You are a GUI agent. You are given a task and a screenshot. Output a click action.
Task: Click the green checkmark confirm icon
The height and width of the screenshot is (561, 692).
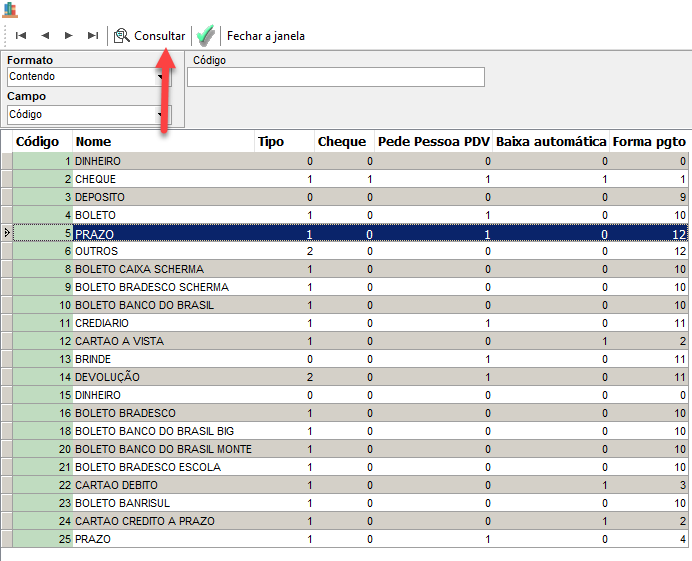click(x=206, y=36)
